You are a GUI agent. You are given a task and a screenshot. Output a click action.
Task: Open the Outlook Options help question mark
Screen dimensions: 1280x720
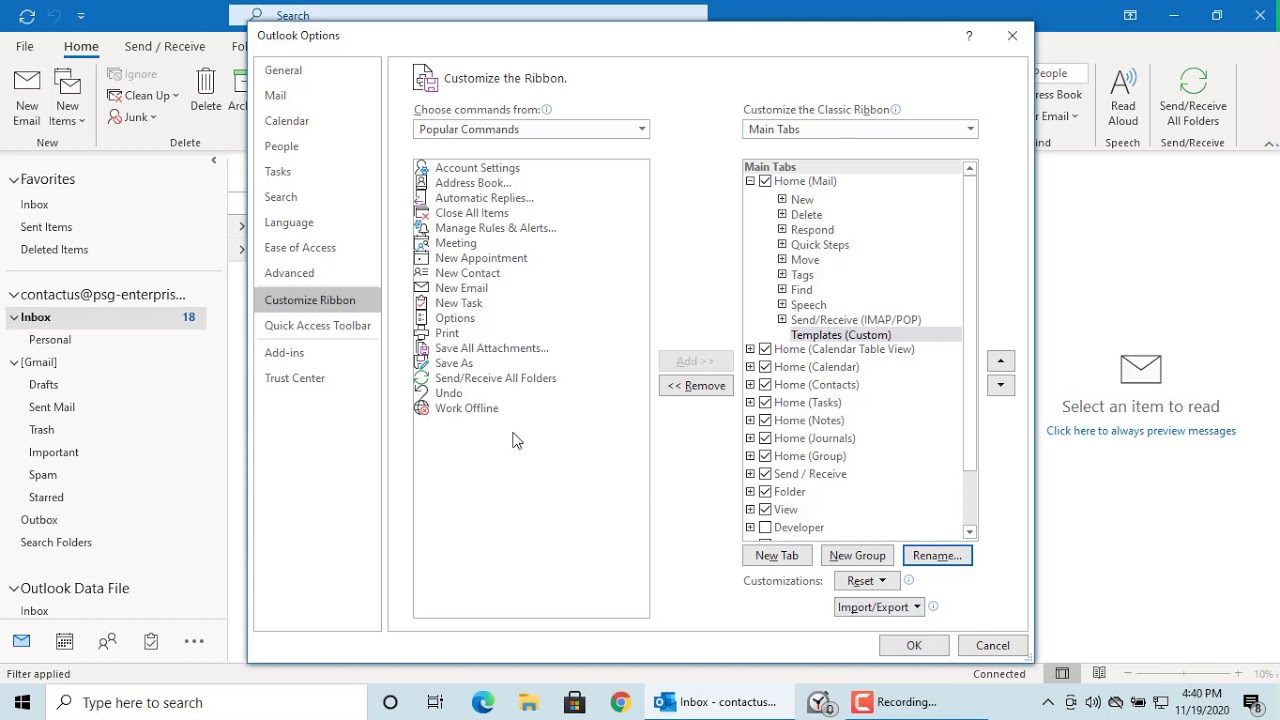[x=969, y=36]
